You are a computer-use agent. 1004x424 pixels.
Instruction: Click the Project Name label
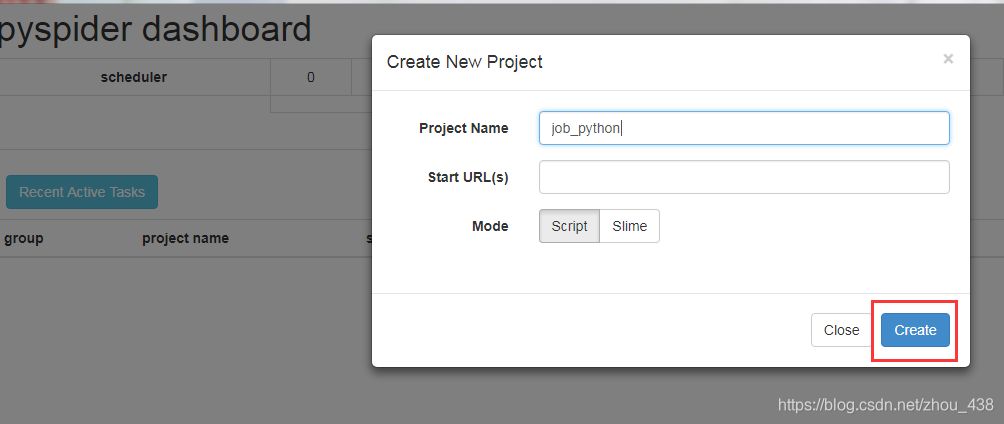click(x=464, y=128)
